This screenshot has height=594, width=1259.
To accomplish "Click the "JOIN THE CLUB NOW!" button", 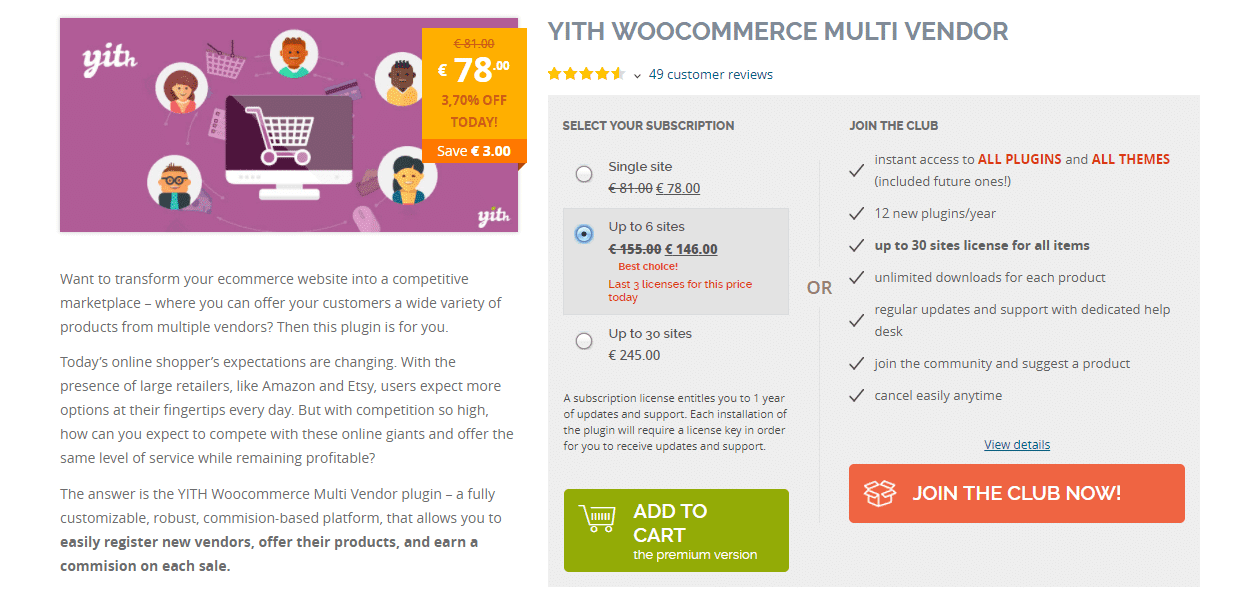I will coord(1016,492).
